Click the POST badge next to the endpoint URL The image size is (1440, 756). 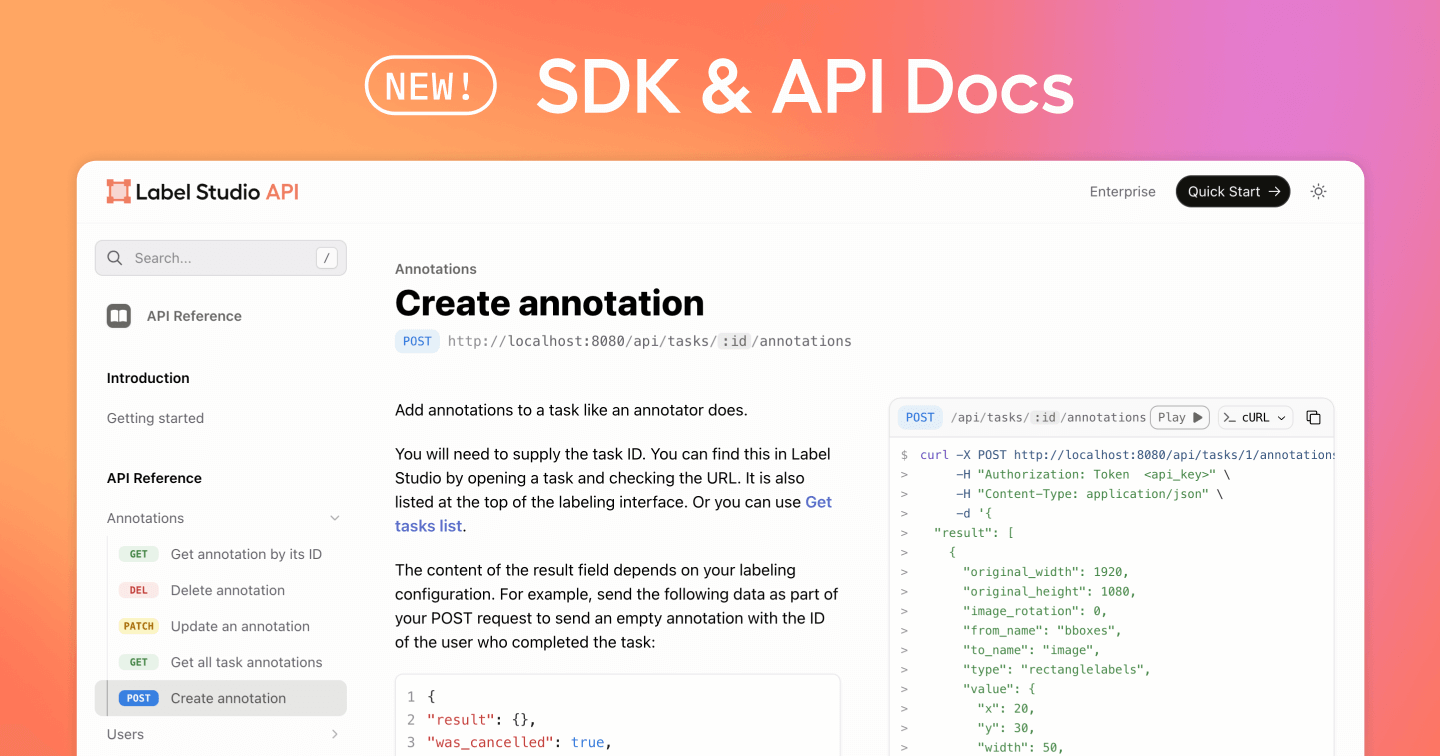click(417, 340)
